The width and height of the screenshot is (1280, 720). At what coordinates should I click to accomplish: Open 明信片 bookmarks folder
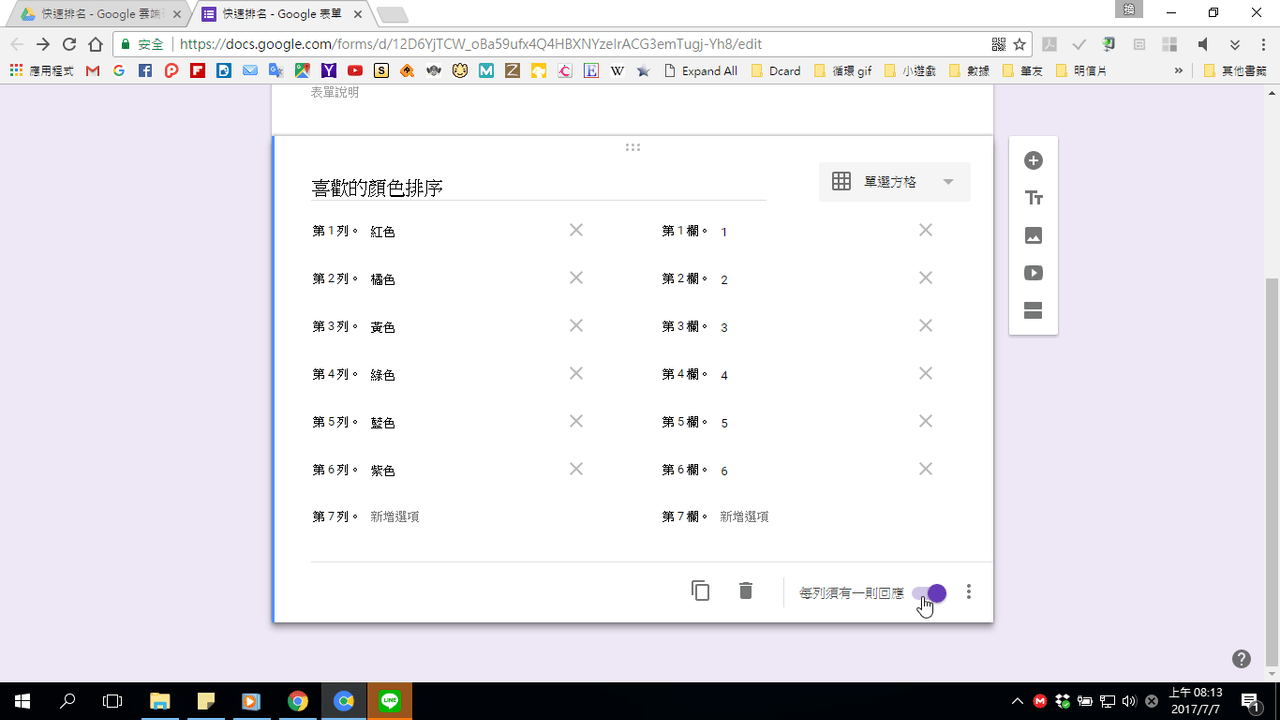tap(1080, 71)
